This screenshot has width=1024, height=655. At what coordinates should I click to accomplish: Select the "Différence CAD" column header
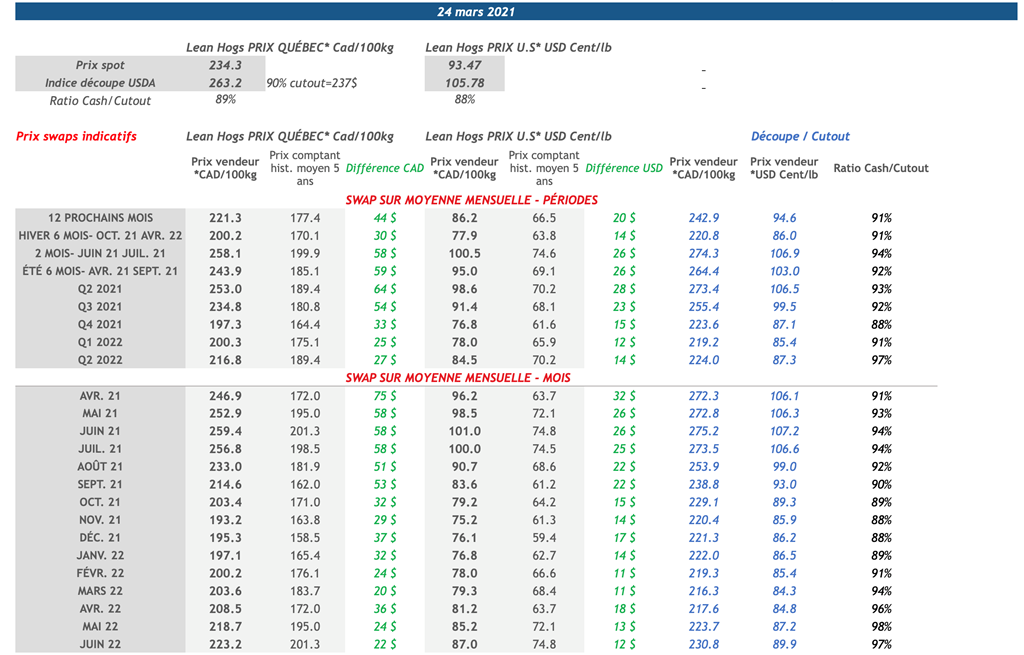click(x=385, y=168)
